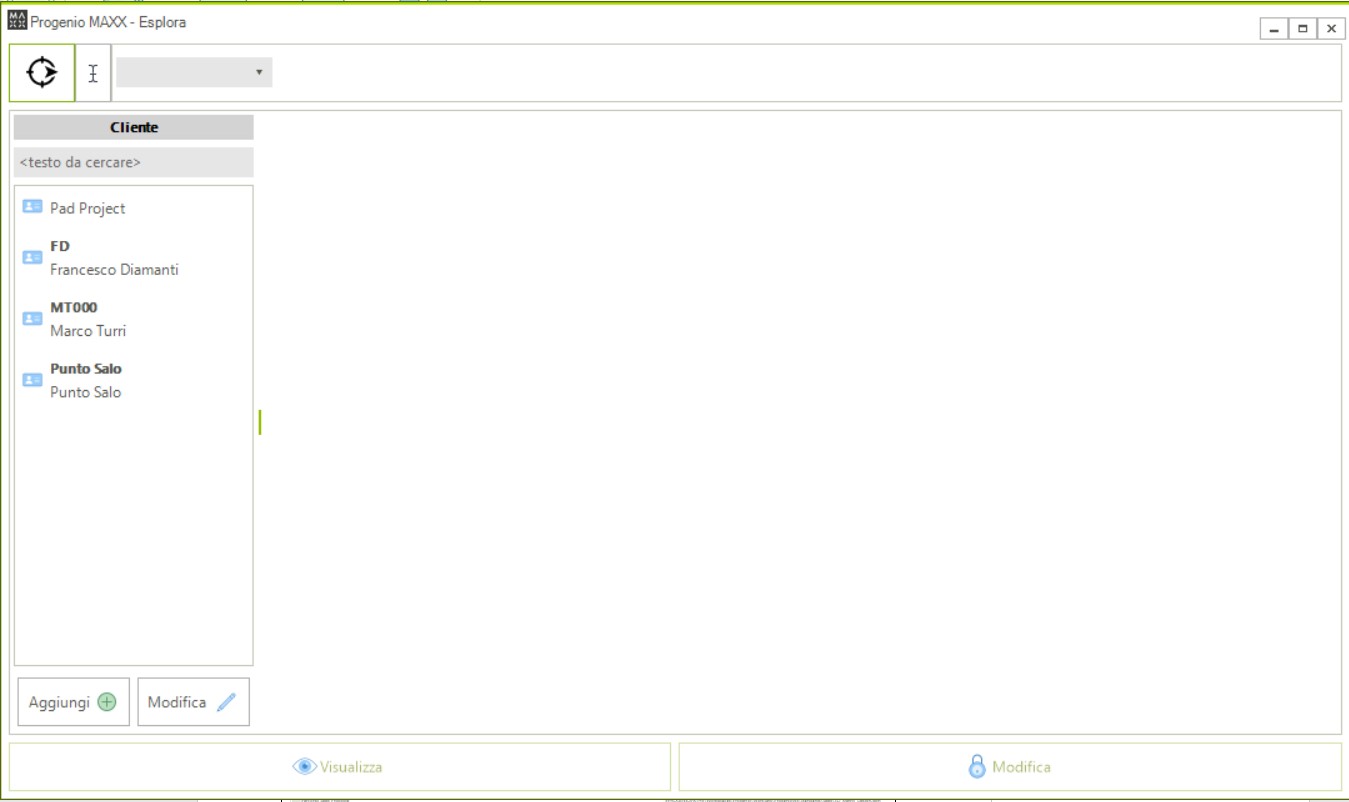
Task: Select the Marco Turri client entry
Action: click(134, 319)
